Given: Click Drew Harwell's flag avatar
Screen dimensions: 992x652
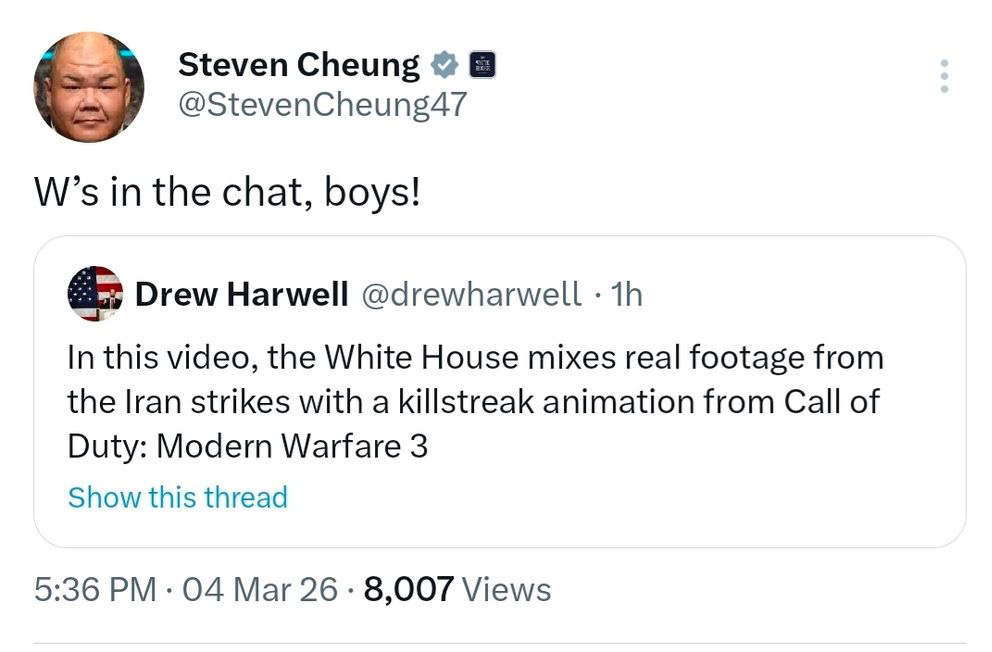Looking at the screenshot, I should tap(95, 294).
